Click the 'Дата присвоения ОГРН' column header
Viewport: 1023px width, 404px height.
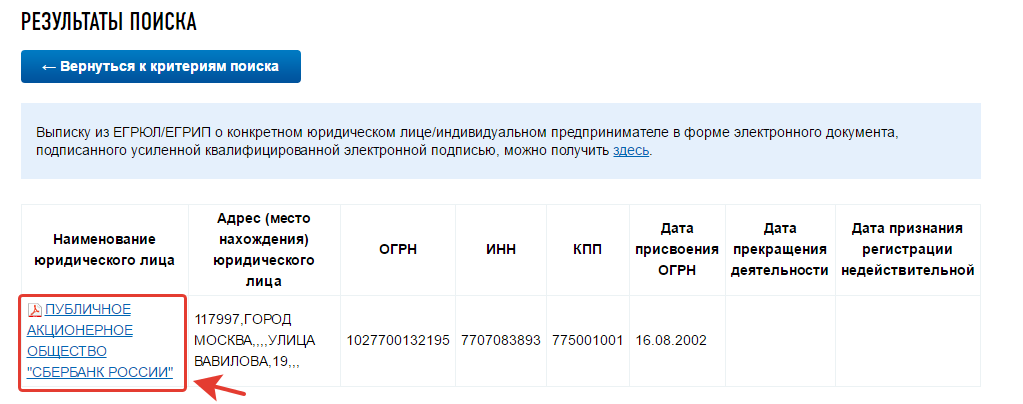677,250
